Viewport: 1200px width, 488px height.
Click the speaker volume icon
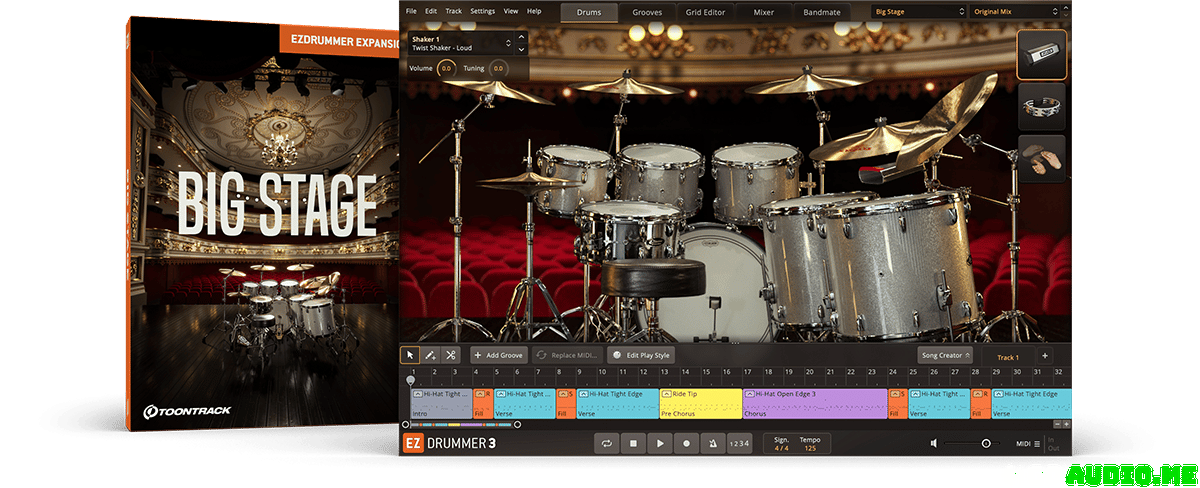[x=934, y=443]
